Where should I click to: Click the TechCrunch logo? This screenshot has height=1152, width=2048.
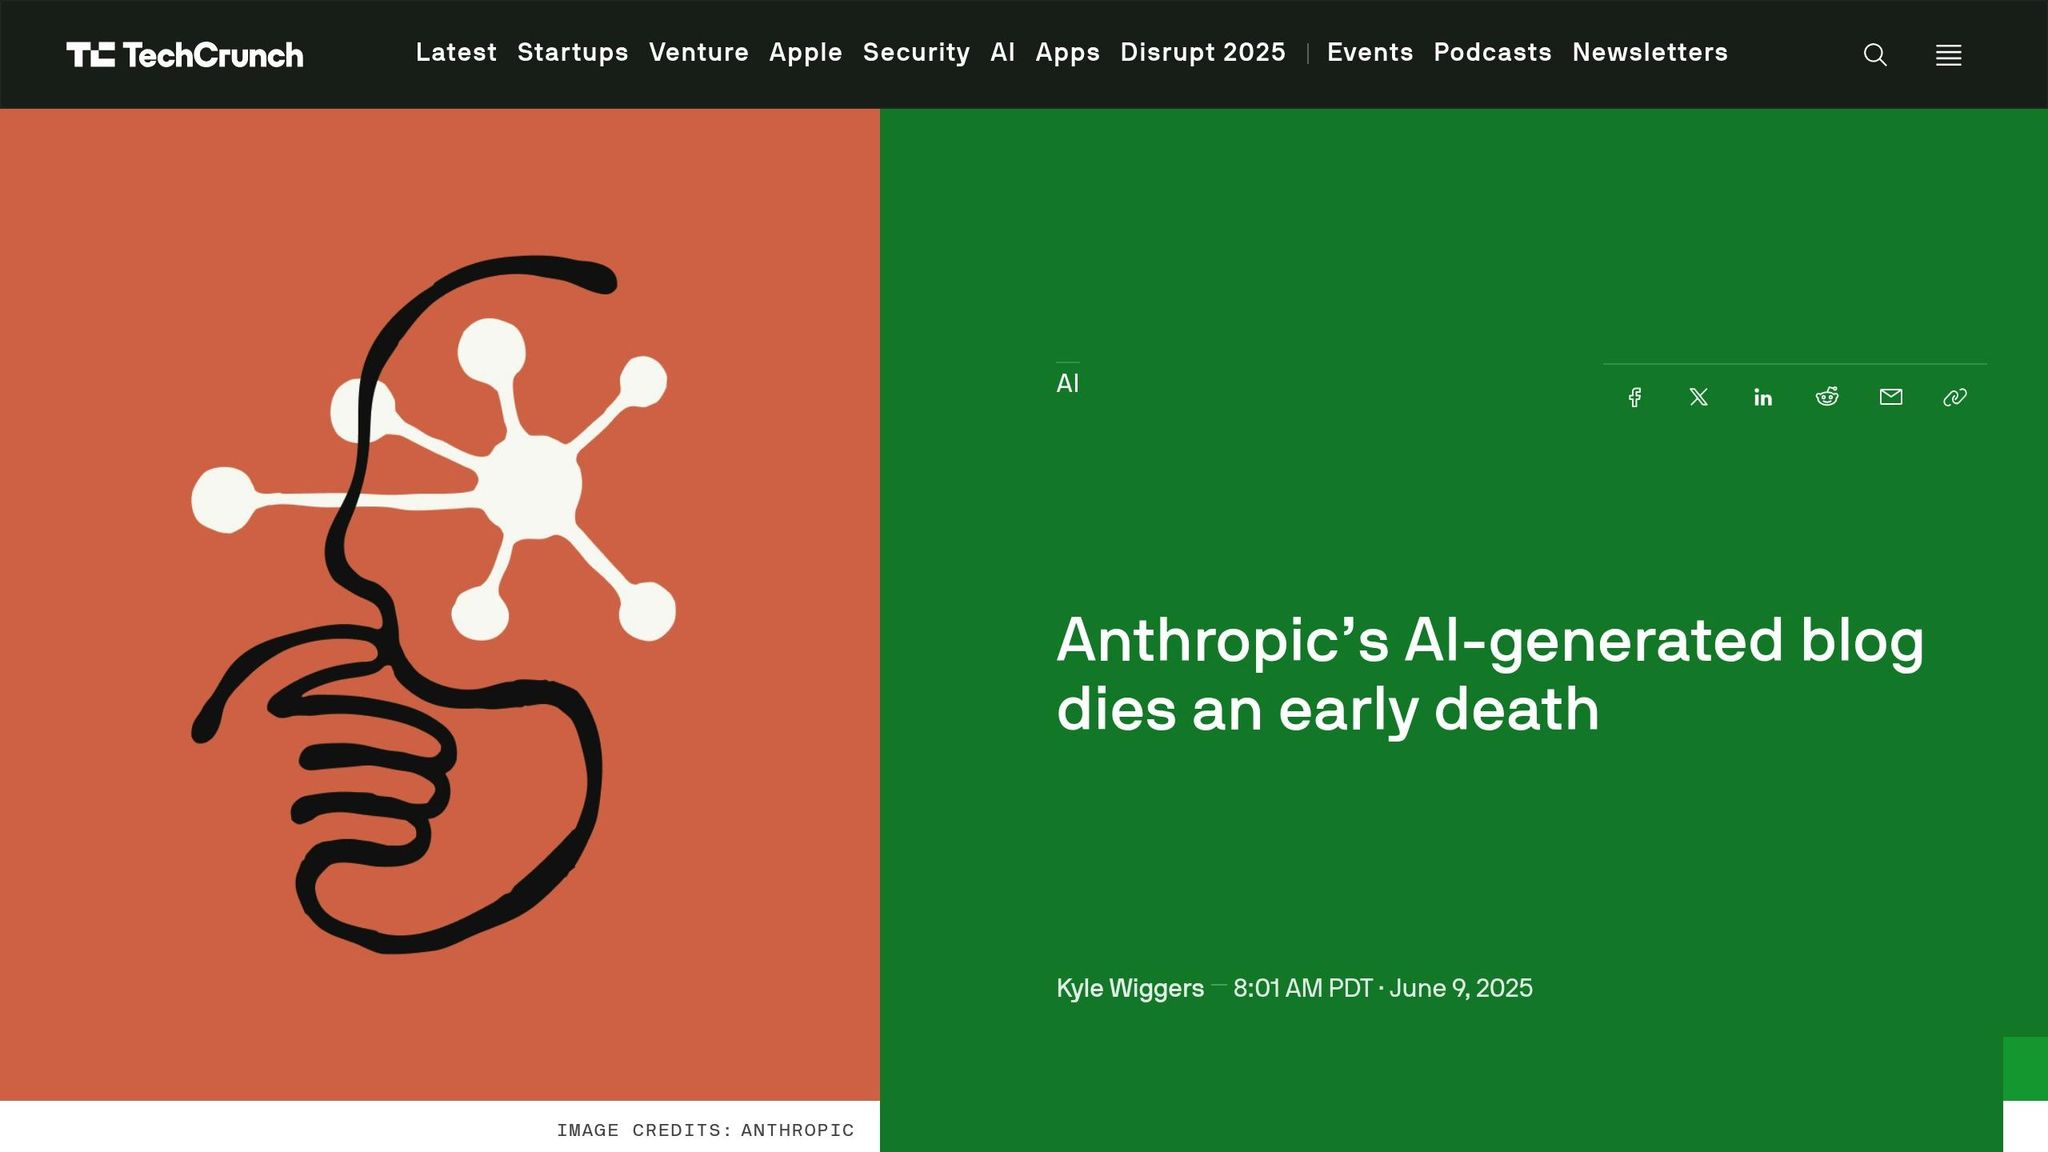coord(185,55)
